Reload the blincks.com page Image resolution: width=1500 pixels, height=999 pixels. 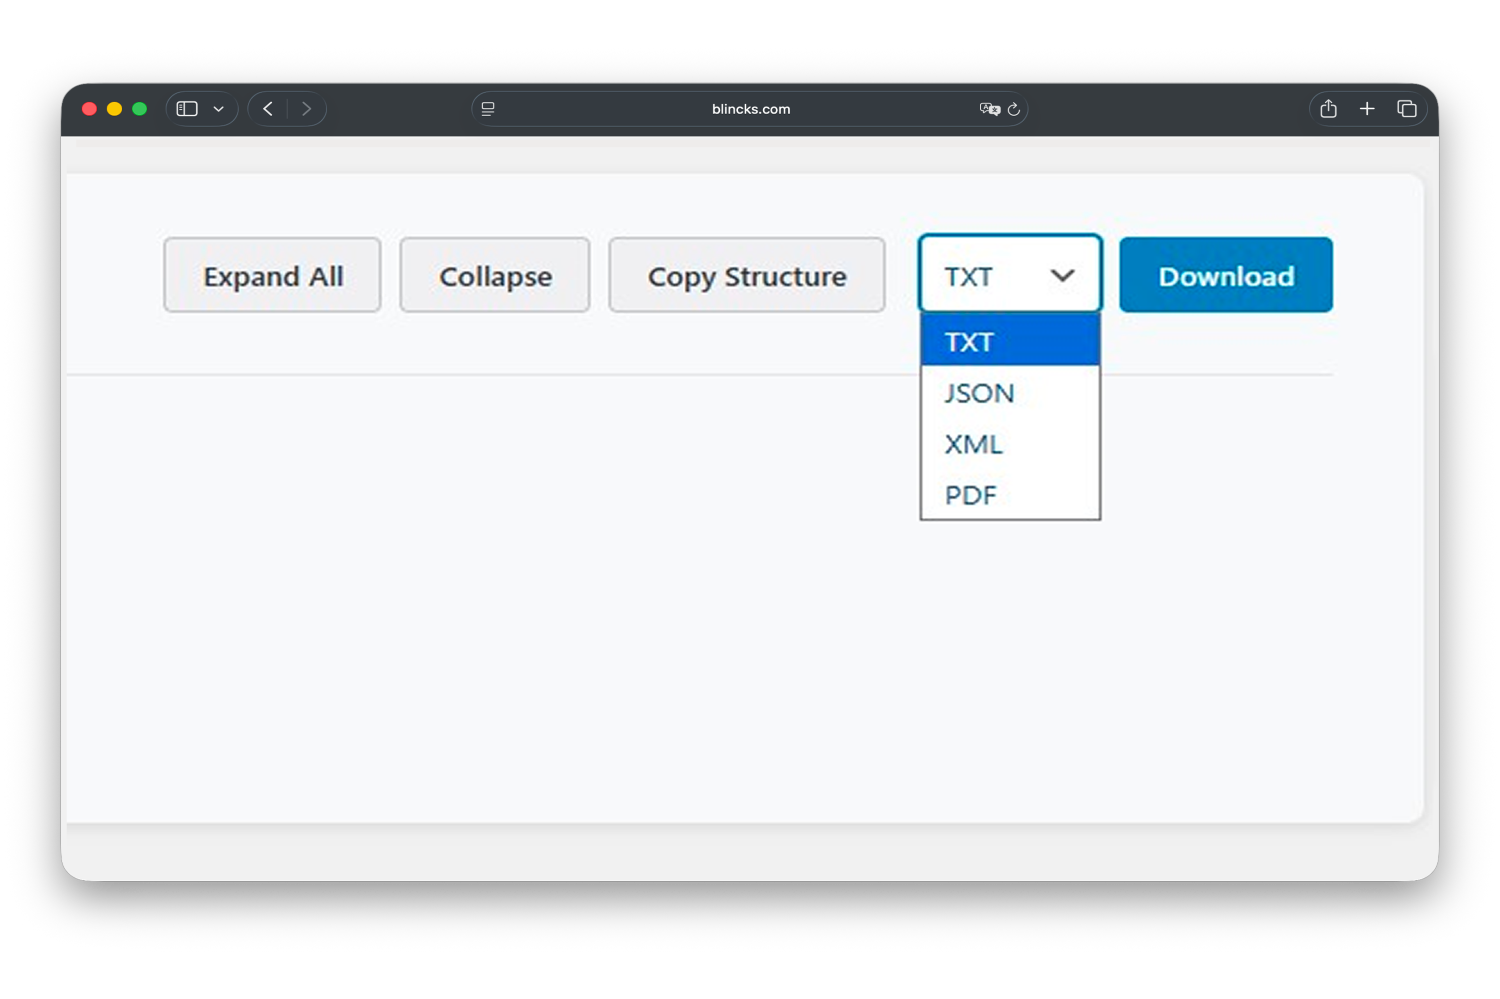tap(1016, 109)
